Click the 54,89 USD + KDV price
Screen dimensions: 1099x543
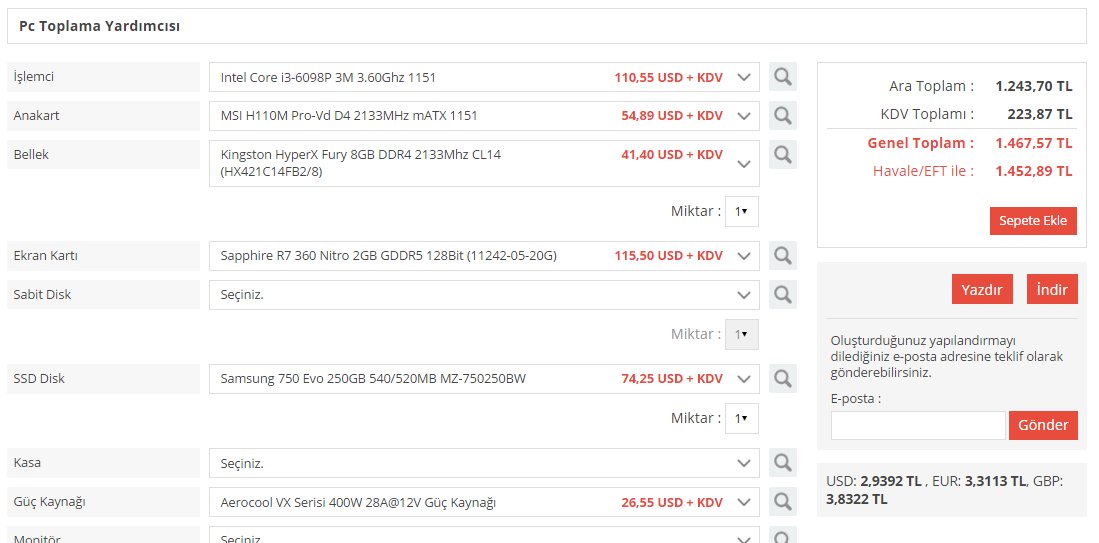(672, 116)
